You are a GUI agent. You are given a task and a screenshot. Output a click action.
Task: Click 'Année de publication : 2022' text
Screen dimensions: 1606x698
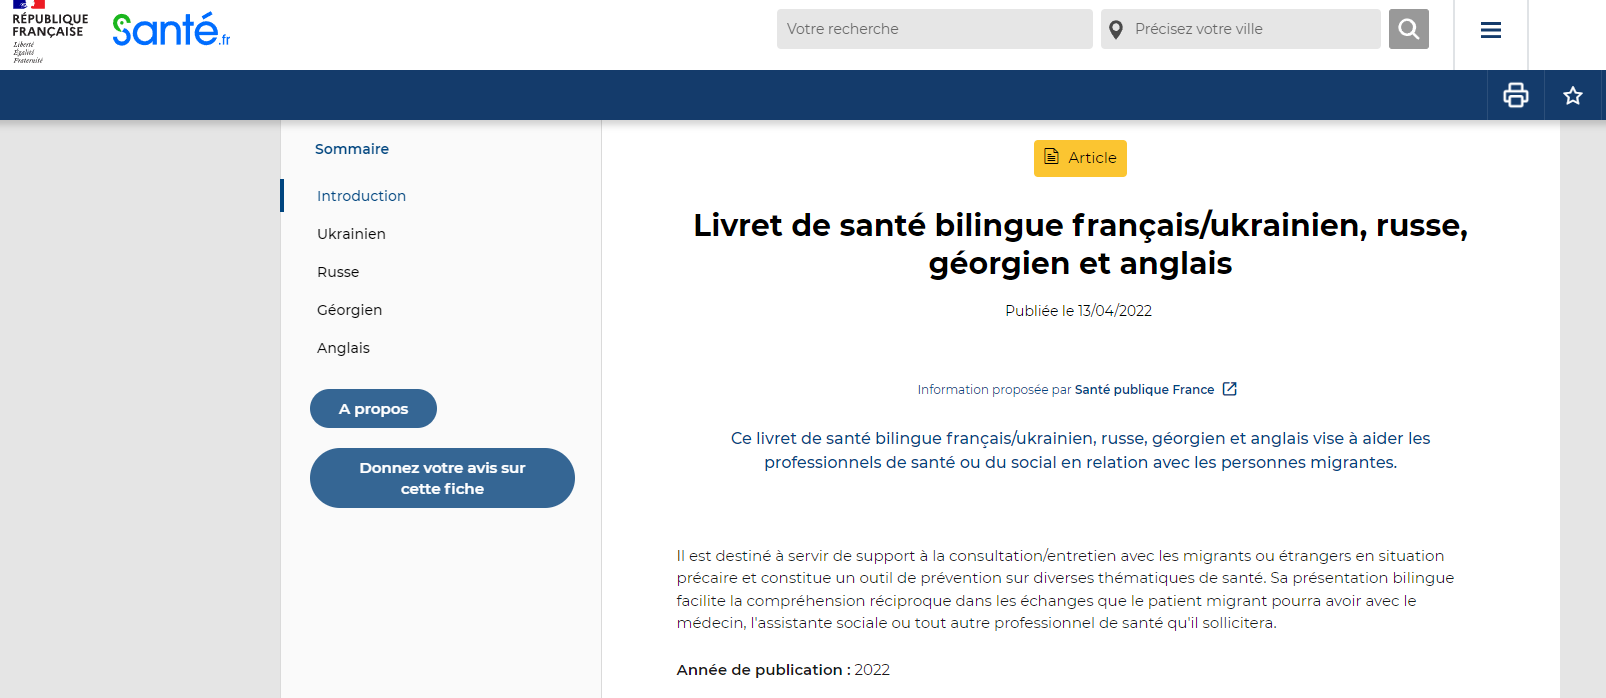click(783, 670)
